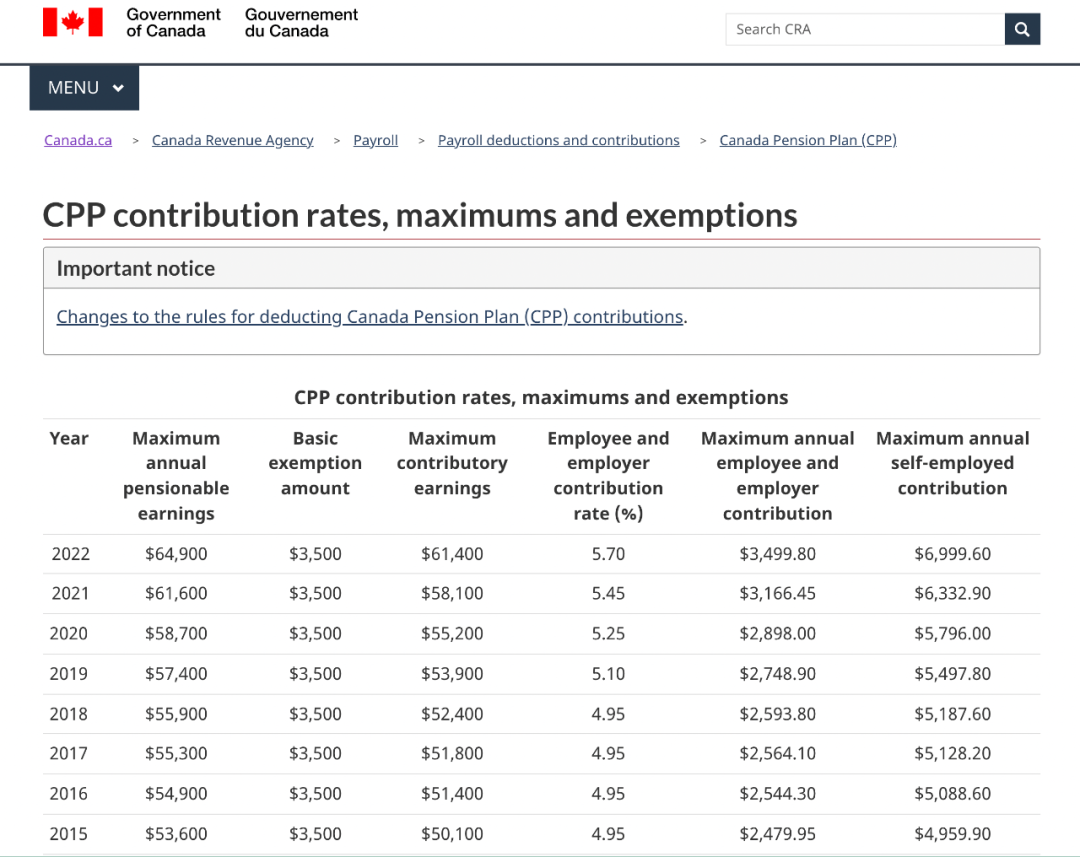This screenshot has width=1080, height=857.
Task: Open link about changes to CPP deduction rules
Action: [370, 316]
